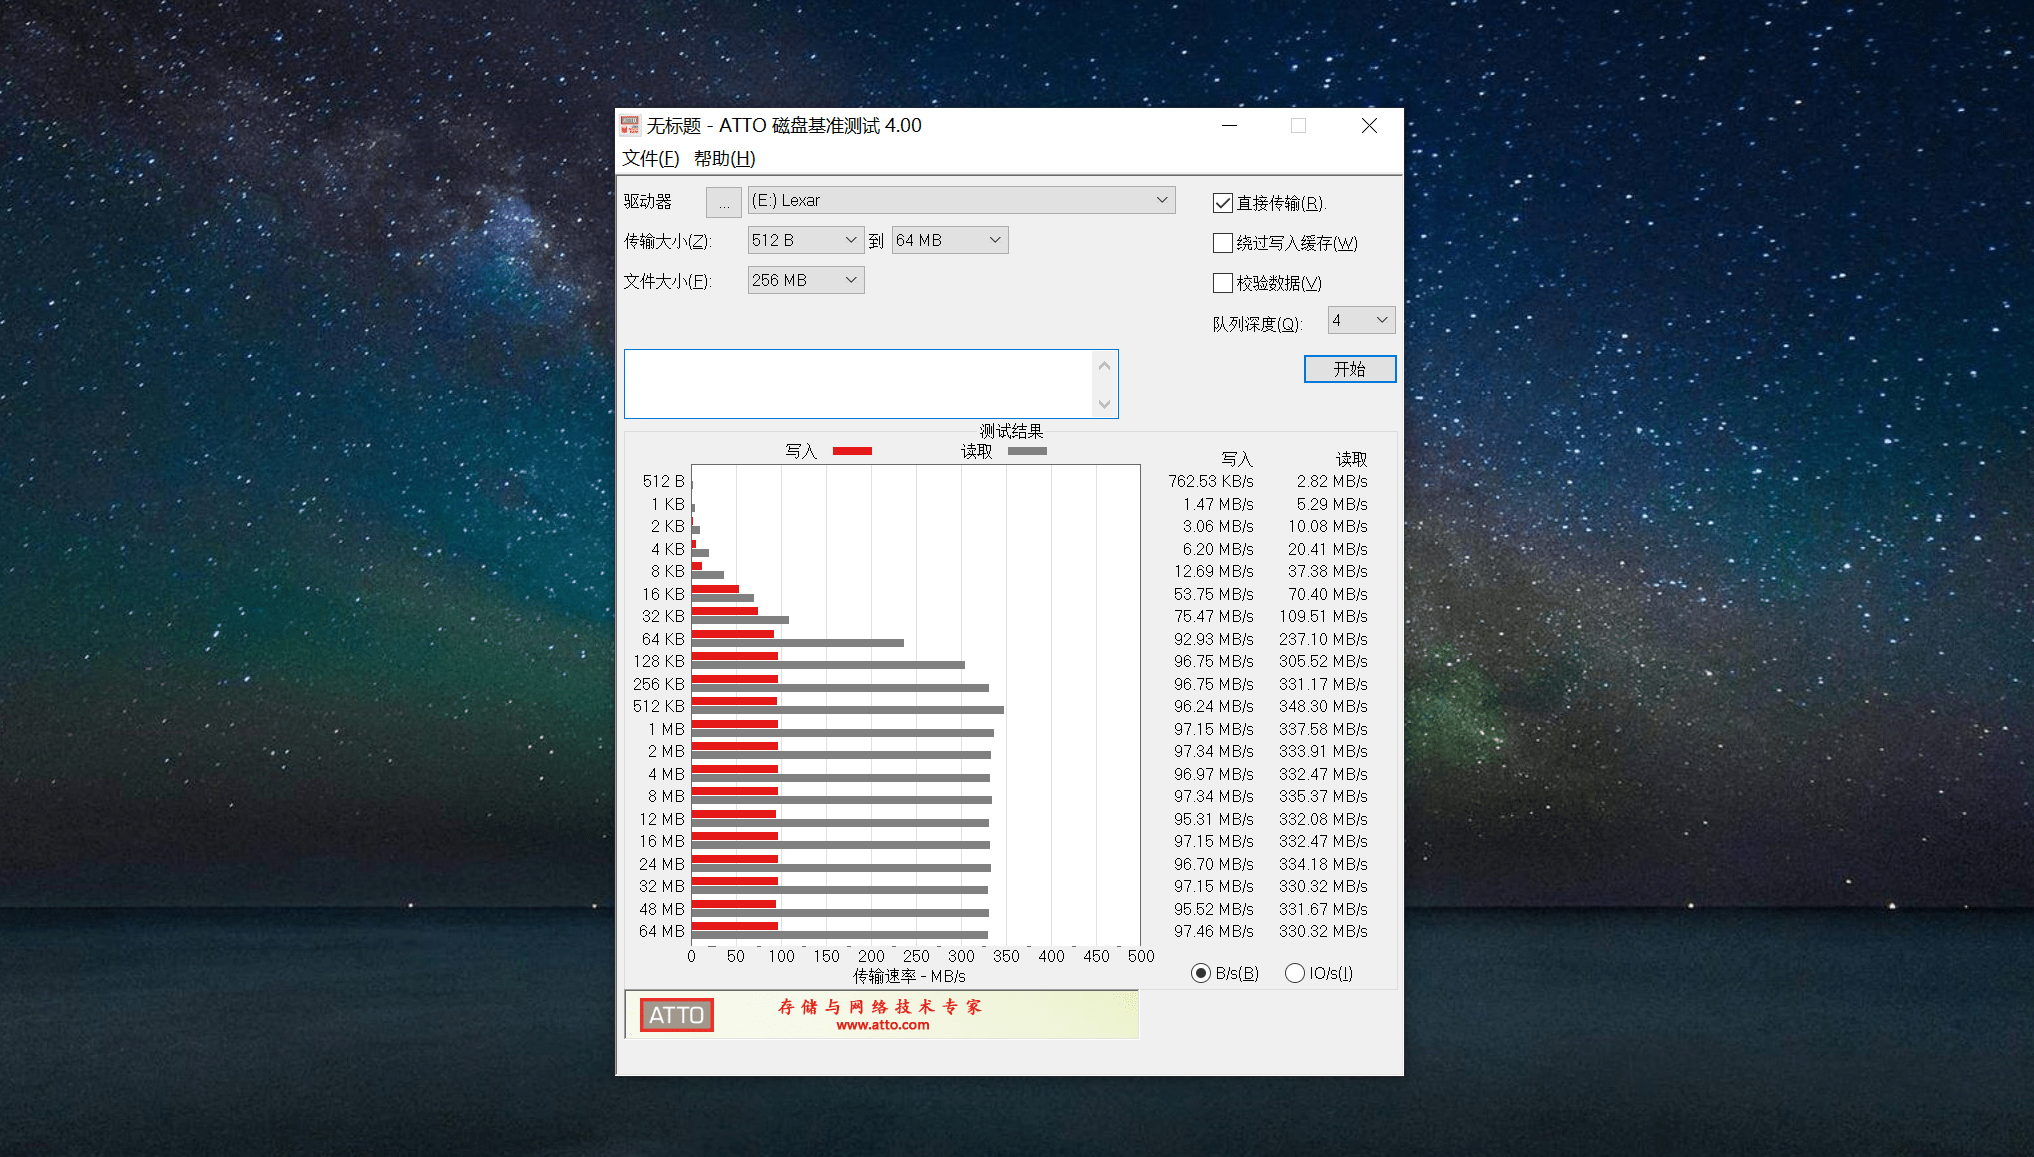Click the 64 MB row label in chart
Image resolution: width=2034 pixels, height=1157 pixels.
tap(662, 931)
